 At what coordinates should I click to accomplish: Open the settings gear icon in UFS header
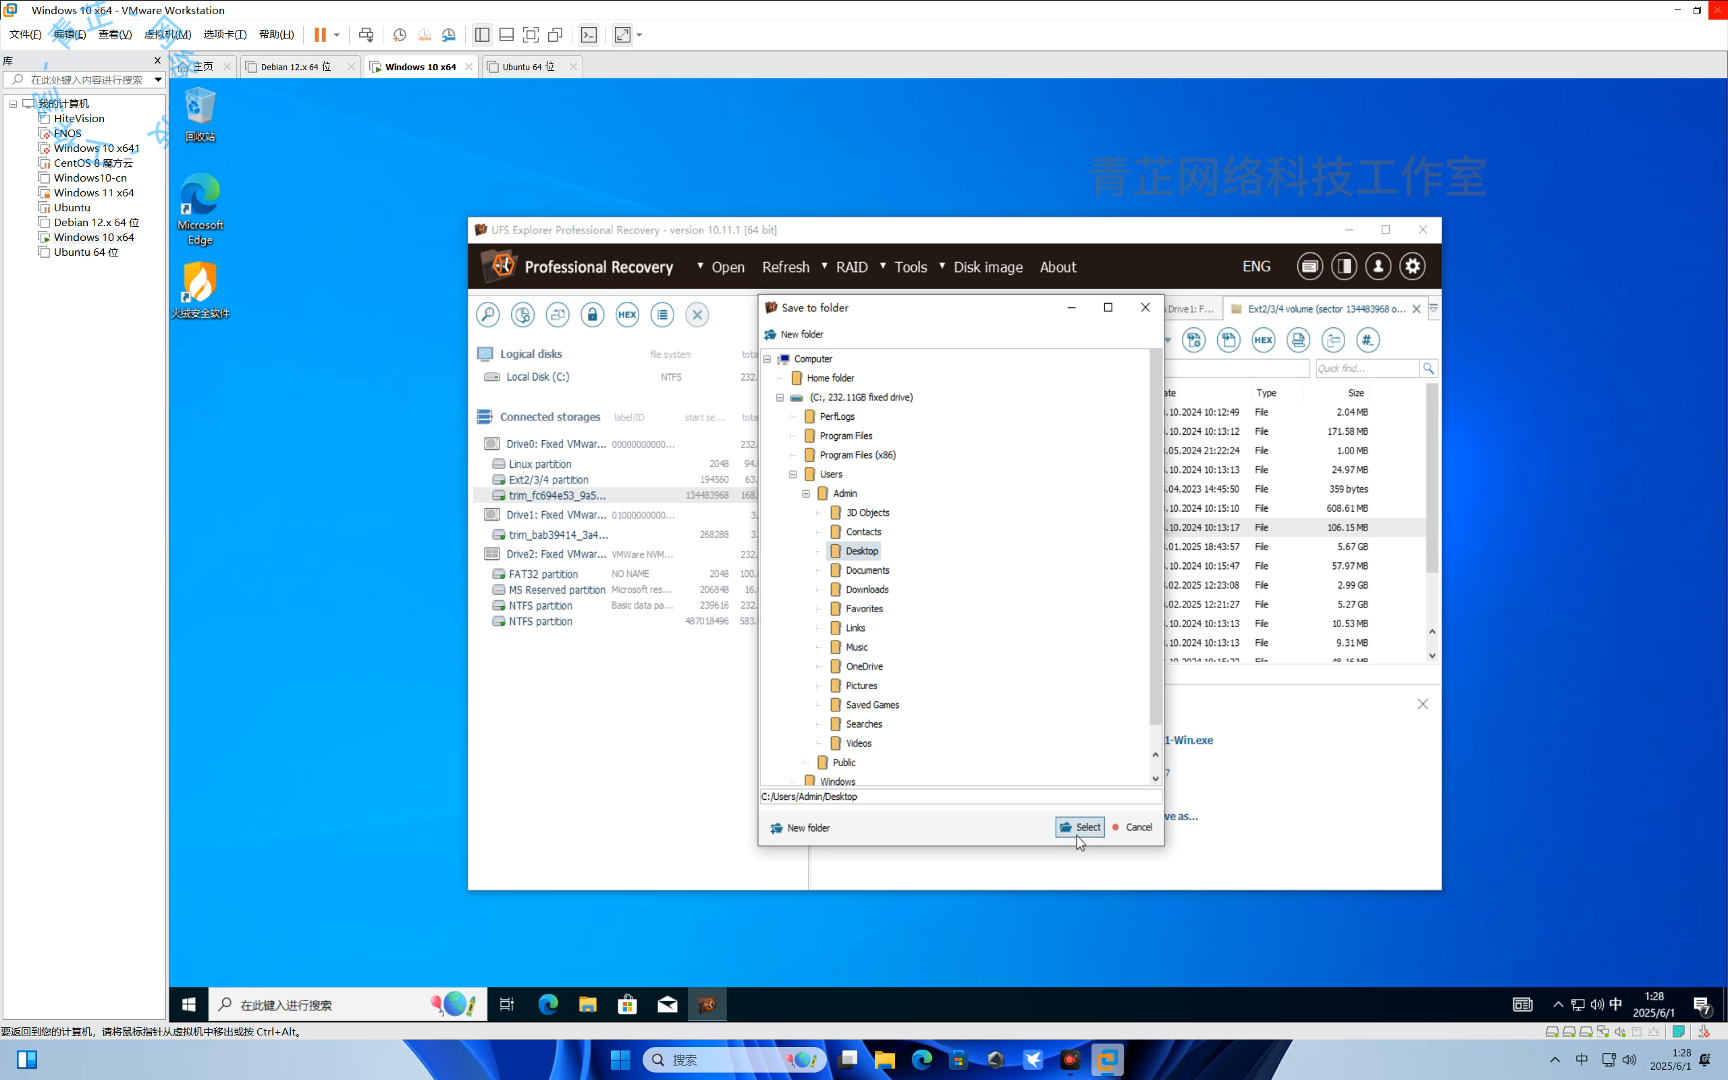[1412, 266]
